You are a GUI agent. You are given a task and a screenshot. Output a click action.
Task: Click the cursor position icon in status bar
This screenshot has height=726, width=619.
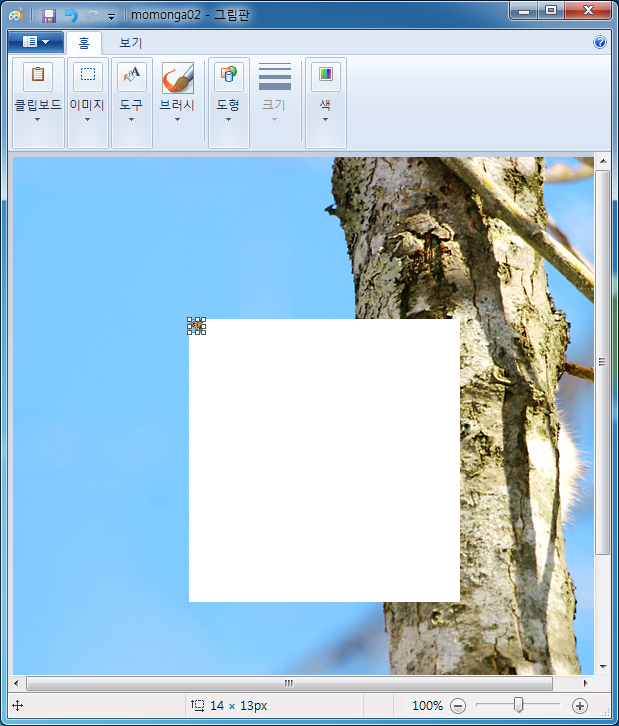tap(18, 706)
